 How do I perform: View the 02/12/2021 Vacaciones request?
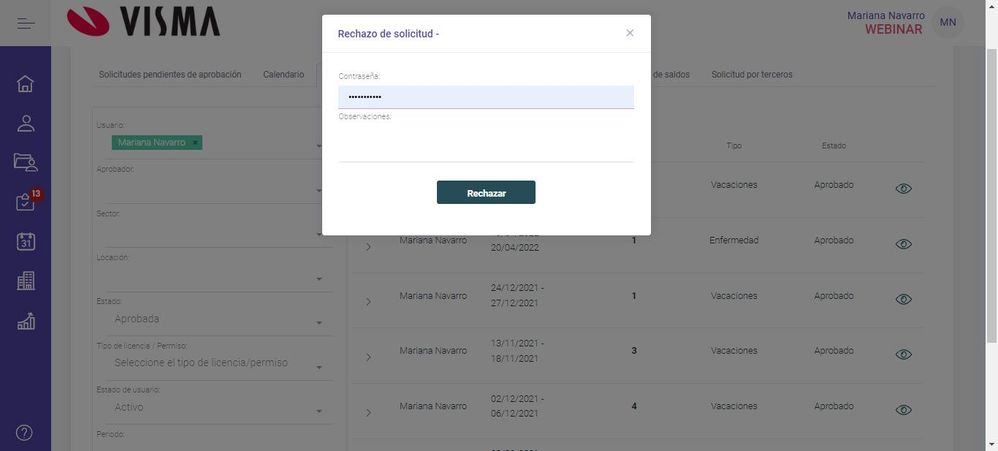tap(903, 410)
